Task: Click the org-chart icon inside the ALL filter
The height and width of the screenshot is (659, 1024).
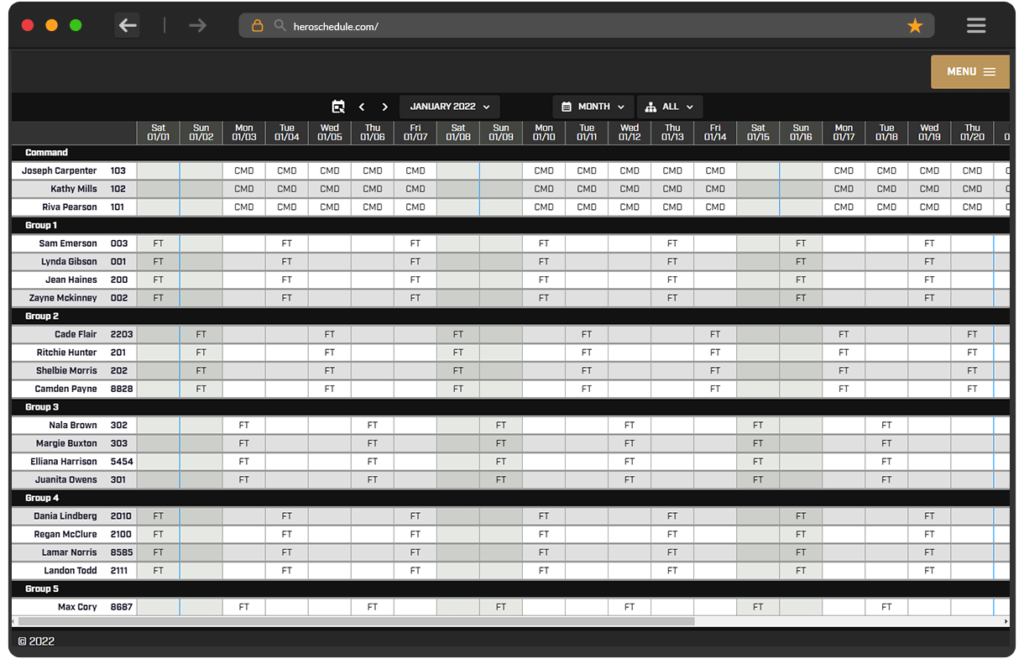Action: point(652,106)
